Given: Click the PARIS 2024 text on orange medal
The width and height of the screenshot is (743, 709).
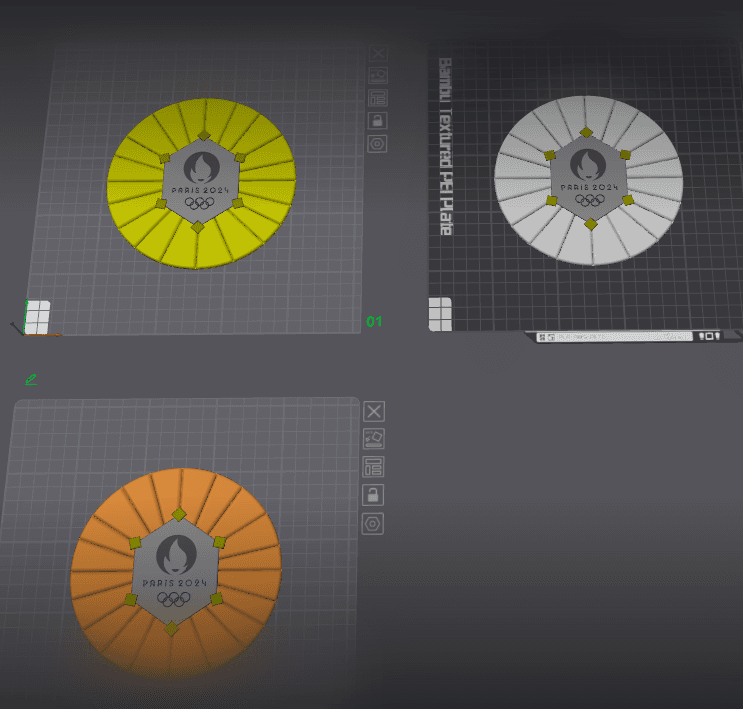Looking at the screenshot, I should click(x=175, y=583).
